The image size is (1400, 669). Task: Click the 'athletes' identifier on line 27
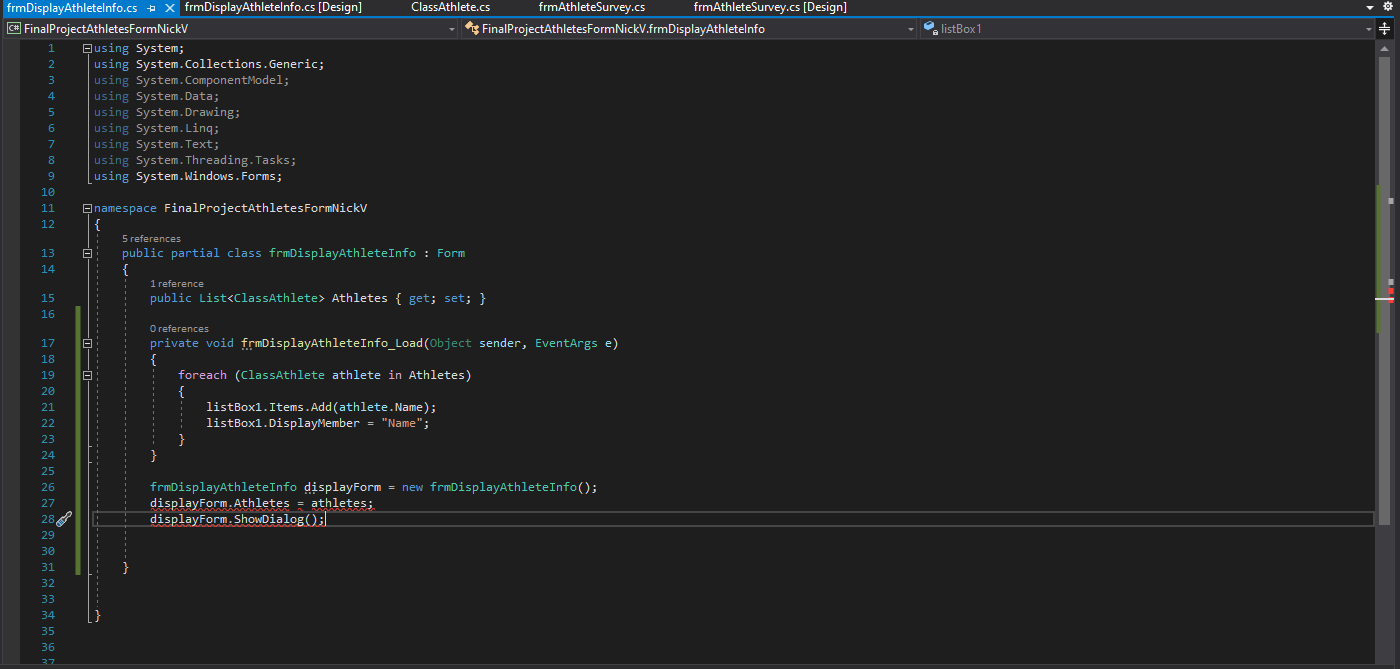click(339, 503)
